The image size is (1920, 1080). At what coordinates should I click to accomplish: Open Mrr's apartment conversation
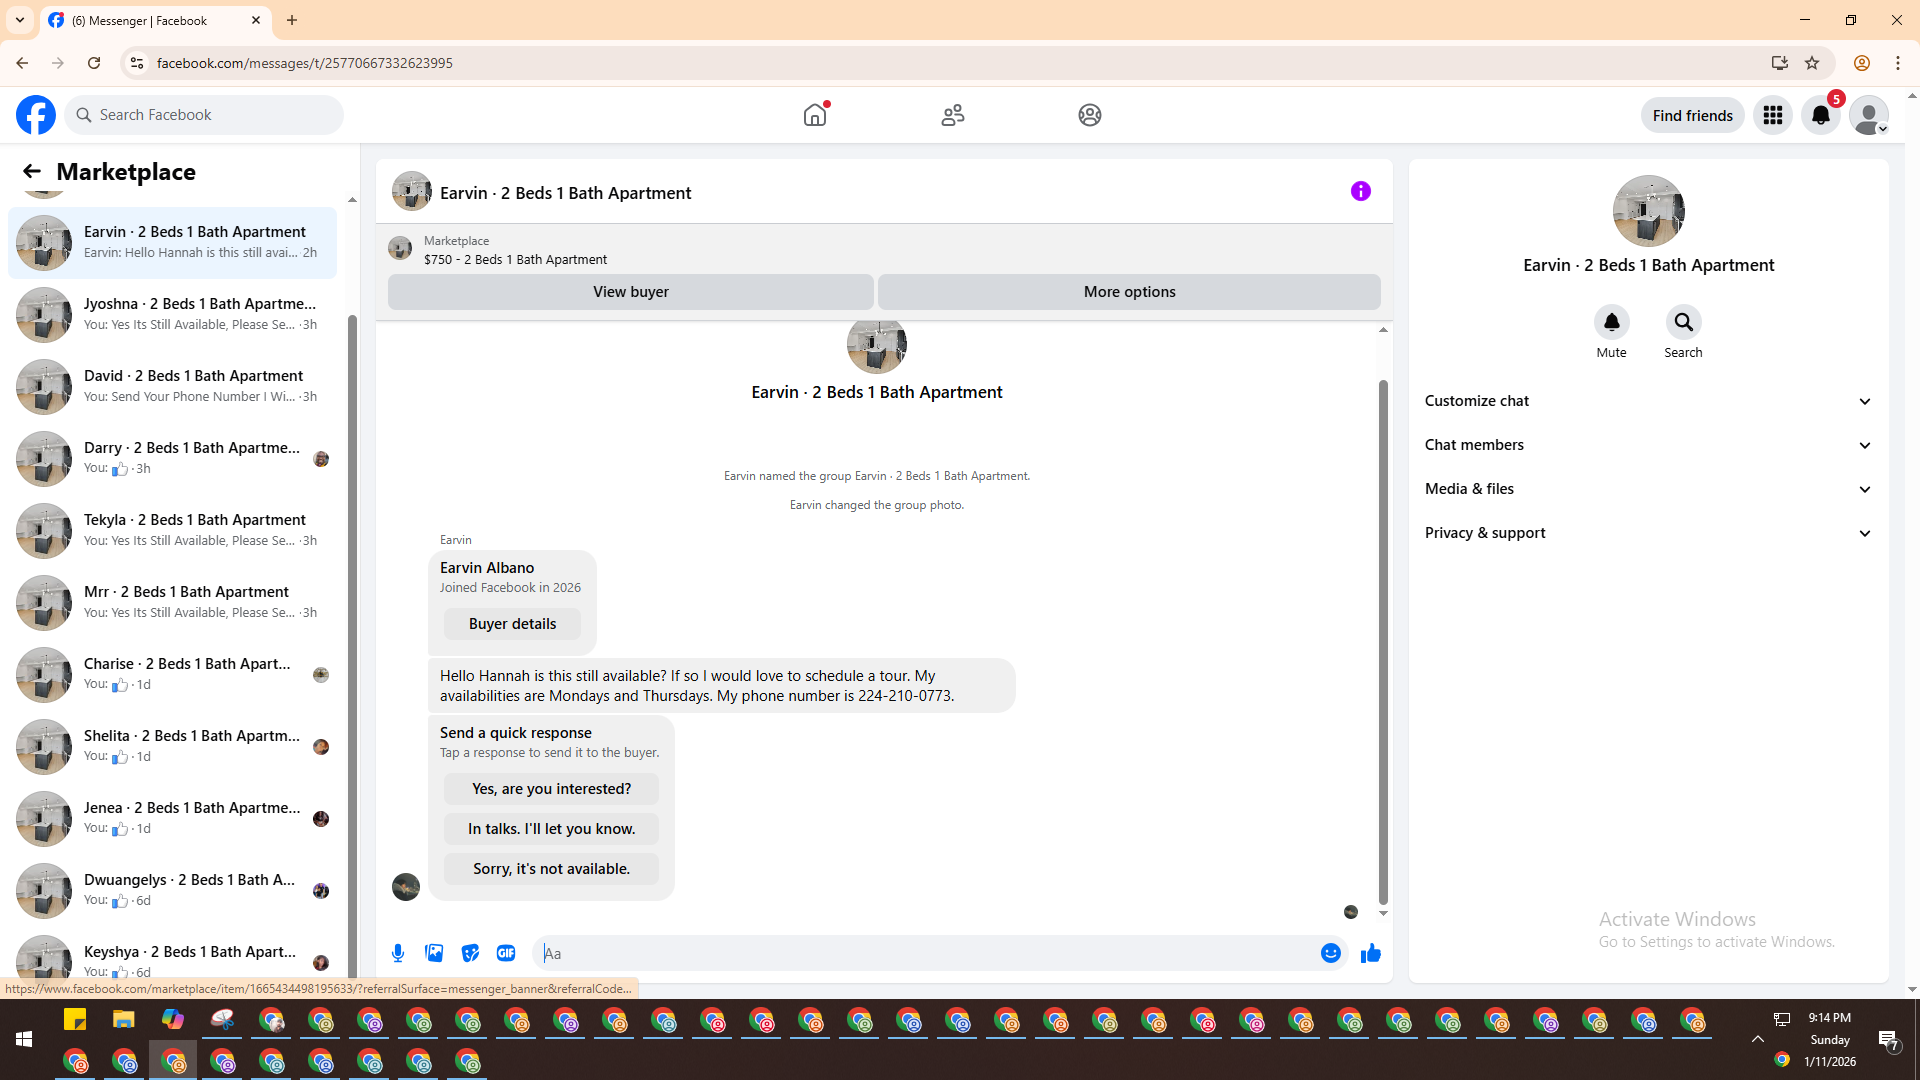(x=173, y=603)
